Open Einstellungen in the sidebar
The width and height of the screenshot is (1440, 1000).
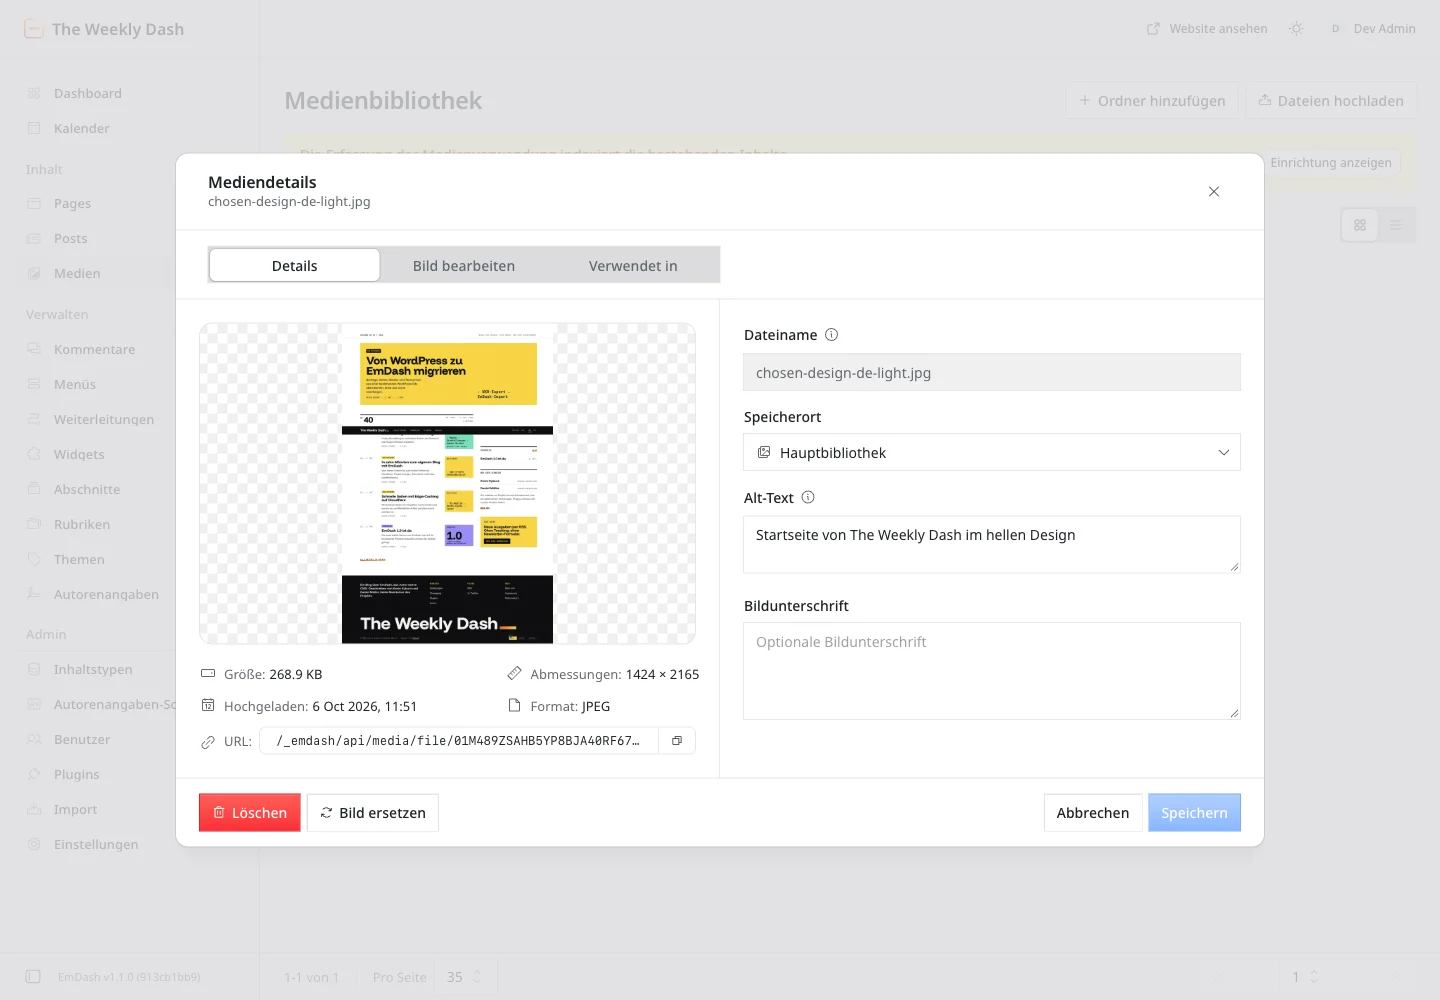point(96,845)
